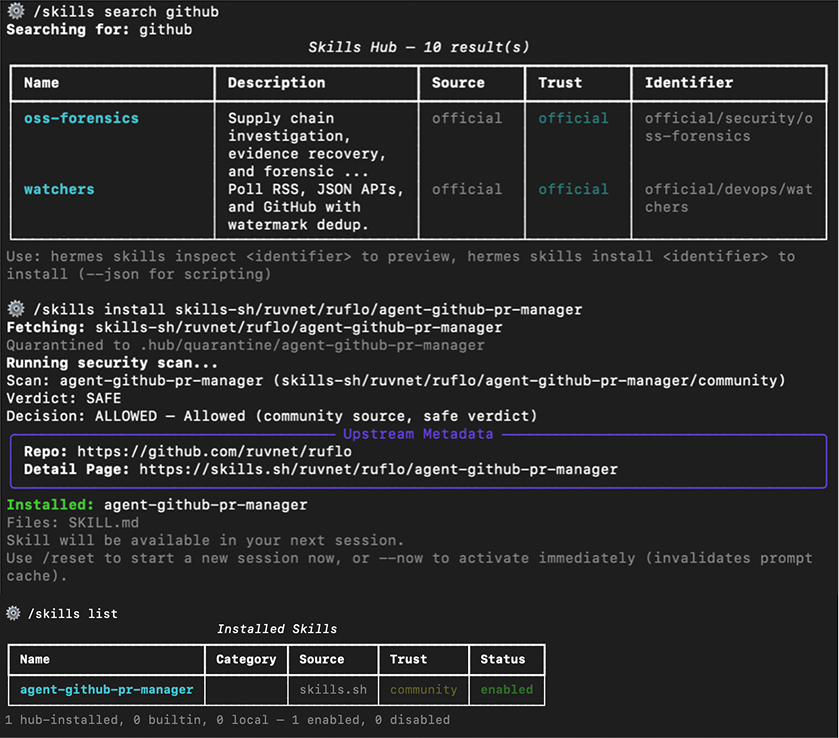
Task: Click the 'oss-forensics' skill name
Action: click(81, 118)
